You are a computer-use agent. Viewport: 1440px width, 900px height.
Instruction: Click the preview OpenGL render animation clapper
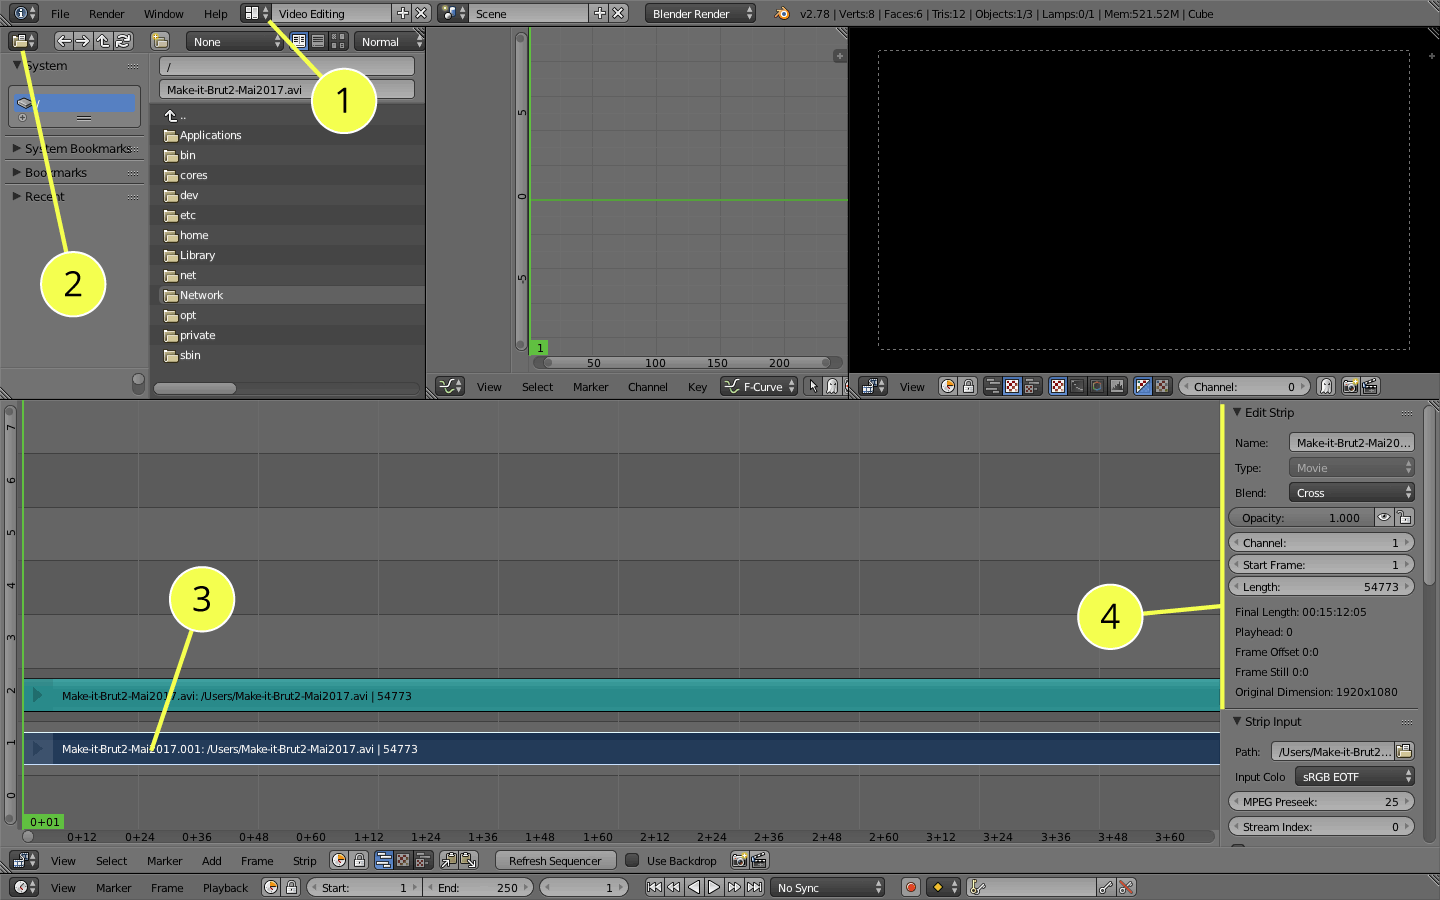coord(1370,386)
